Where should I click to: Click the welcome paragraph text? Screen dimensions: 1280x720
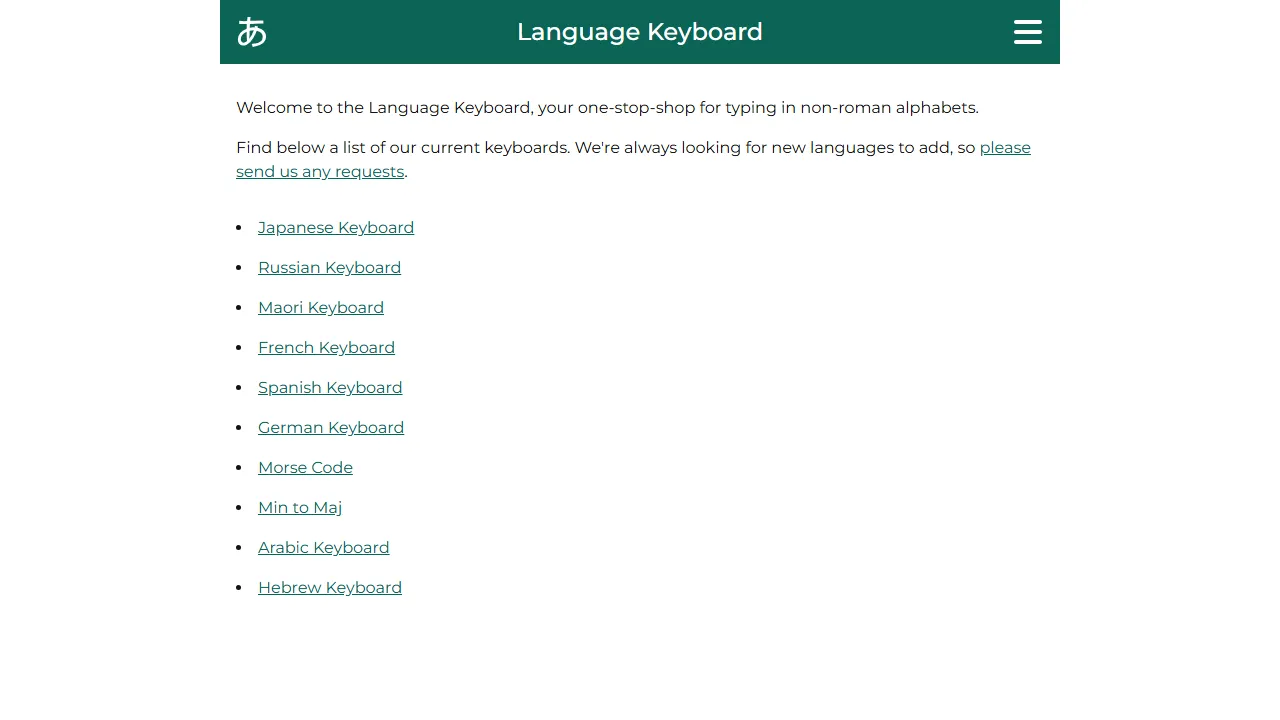click(607, 107)
